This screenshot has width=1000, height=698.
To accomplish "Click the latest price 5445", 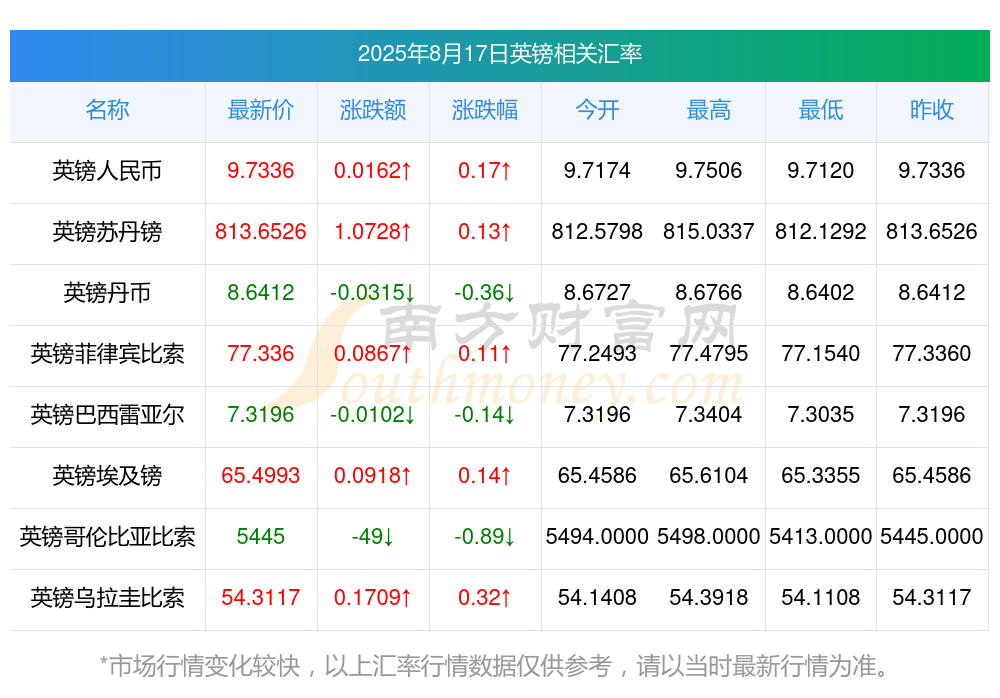I will (260, 537).
